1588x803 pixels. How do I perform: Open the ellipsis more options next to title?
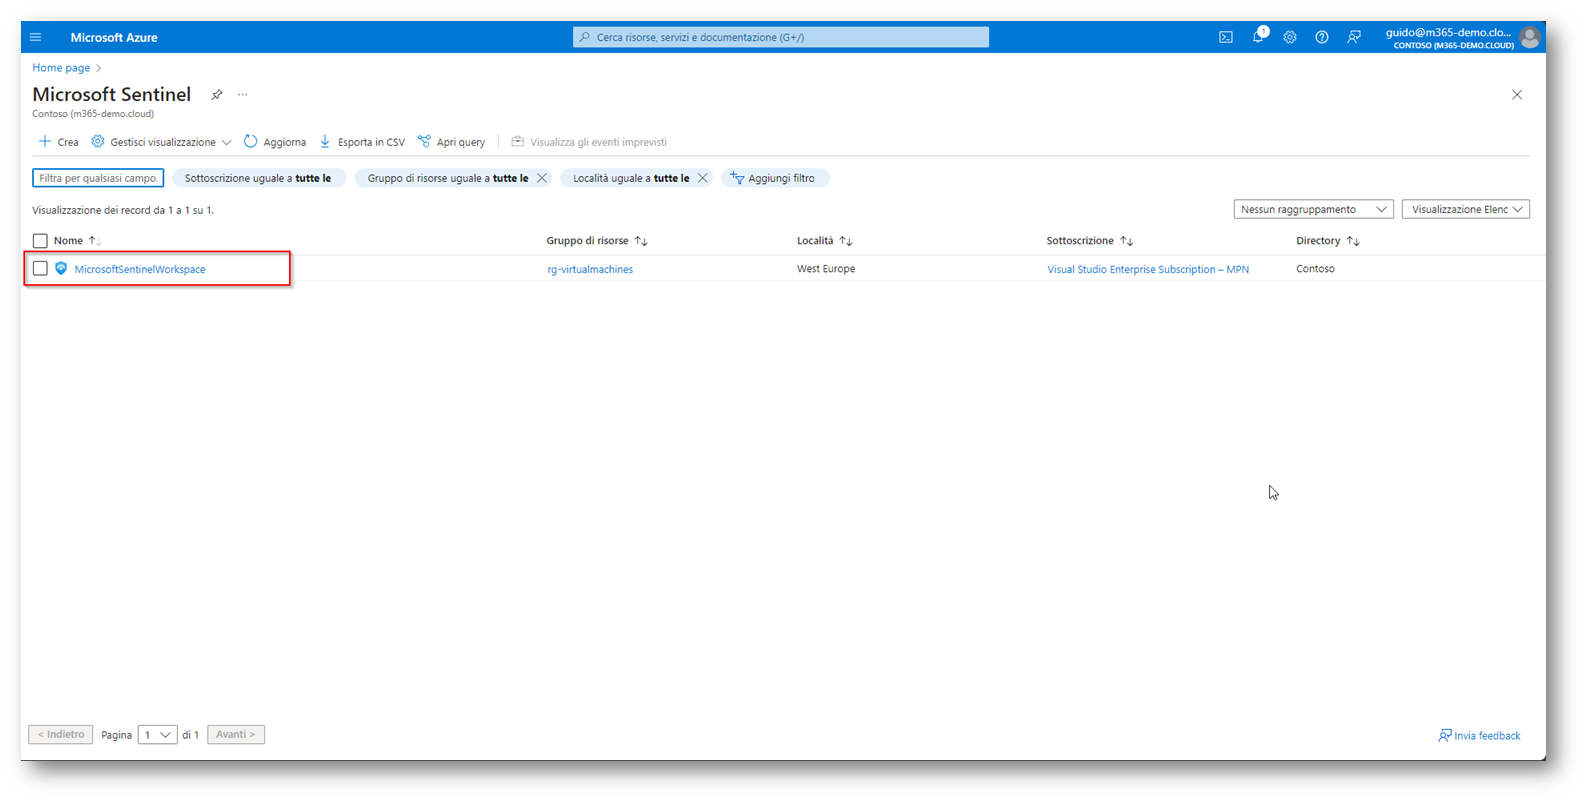242,95
